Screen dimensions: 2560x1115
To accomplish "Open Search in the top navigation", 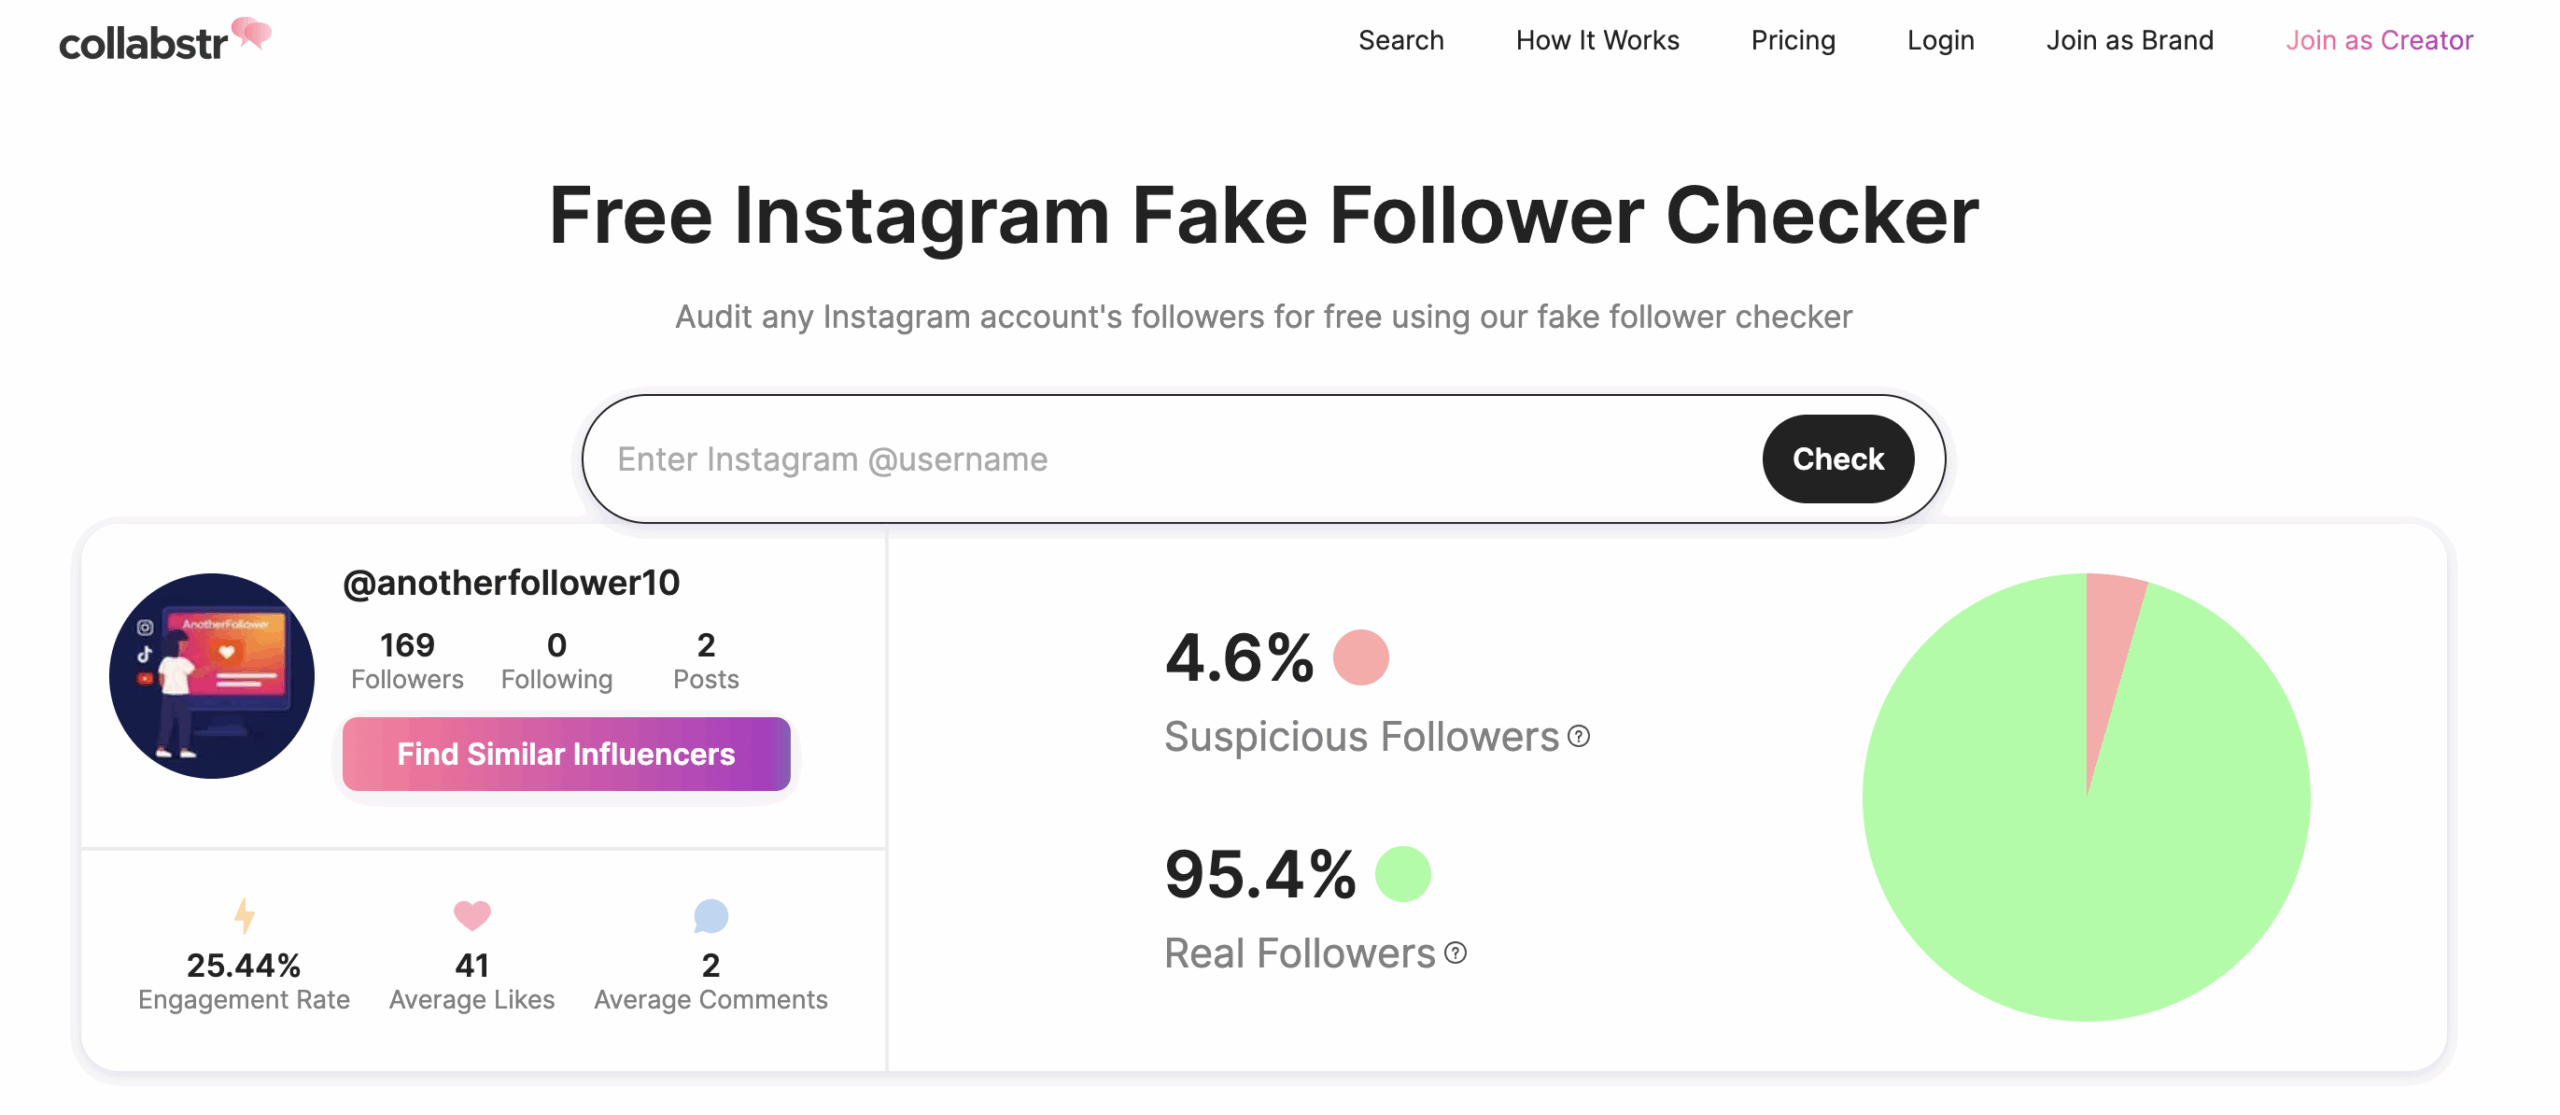I will pyautogui.click(x=1400, y=41).
